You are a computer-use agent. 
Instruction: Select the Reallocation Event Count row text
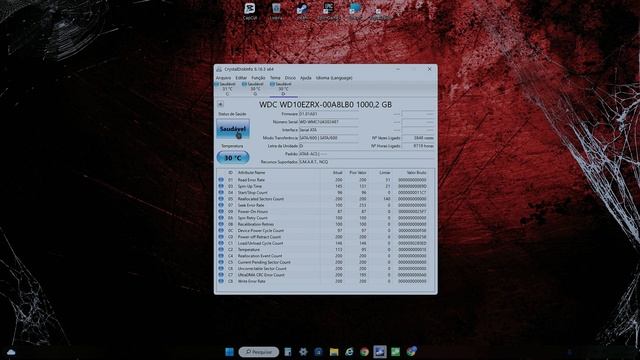pyautogui.click(x=260, y=256)
